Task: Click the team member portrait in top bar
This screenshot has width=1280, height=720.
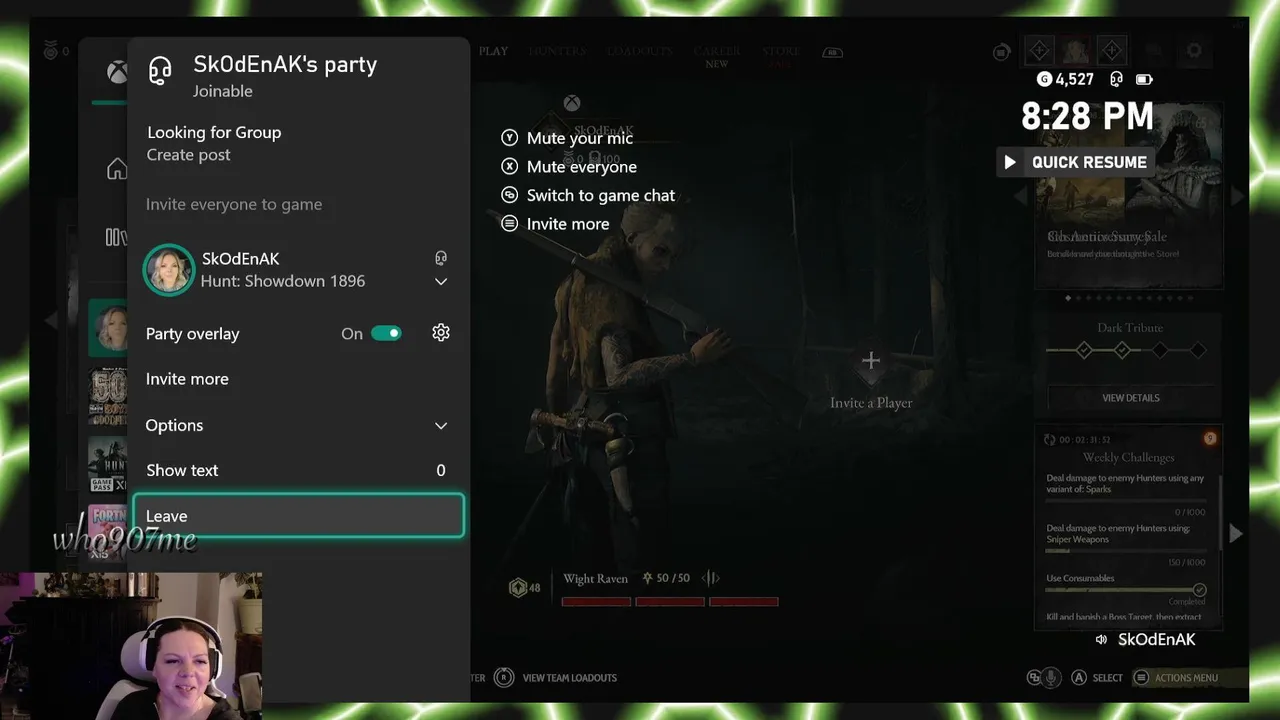Action: (x=1076, y=51)
